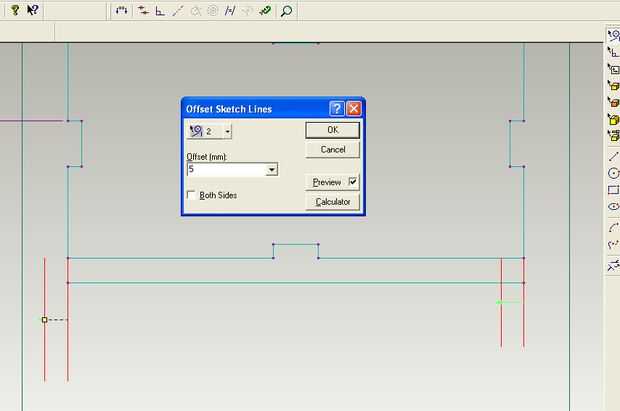The height and width of the screenshot is (411, 620).
Task: Select the Arc sketch tool
Action: pos(613,228)
